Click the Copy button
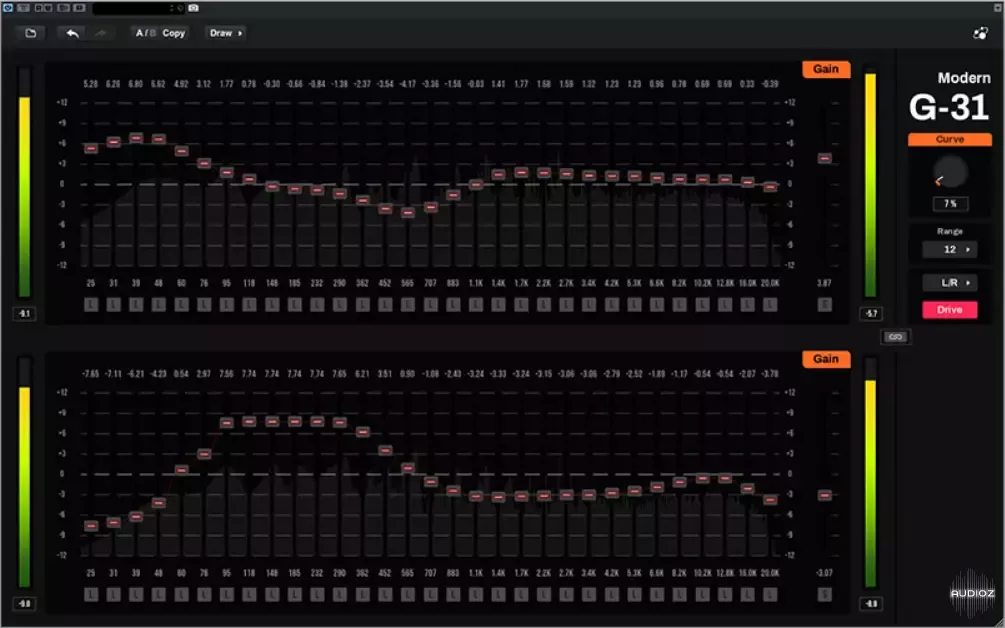The image size is (1005, 628). point(174,33)
